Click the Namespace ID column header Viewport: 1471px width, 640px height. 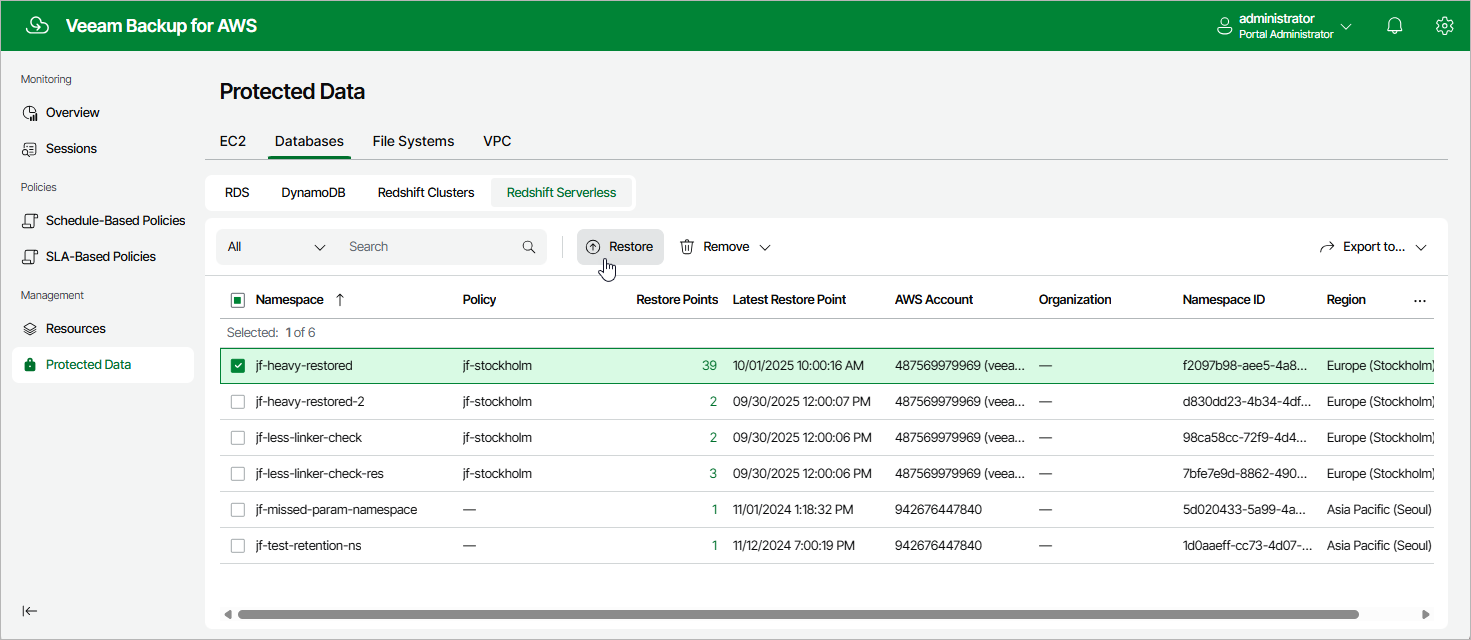pos(1224,300)
